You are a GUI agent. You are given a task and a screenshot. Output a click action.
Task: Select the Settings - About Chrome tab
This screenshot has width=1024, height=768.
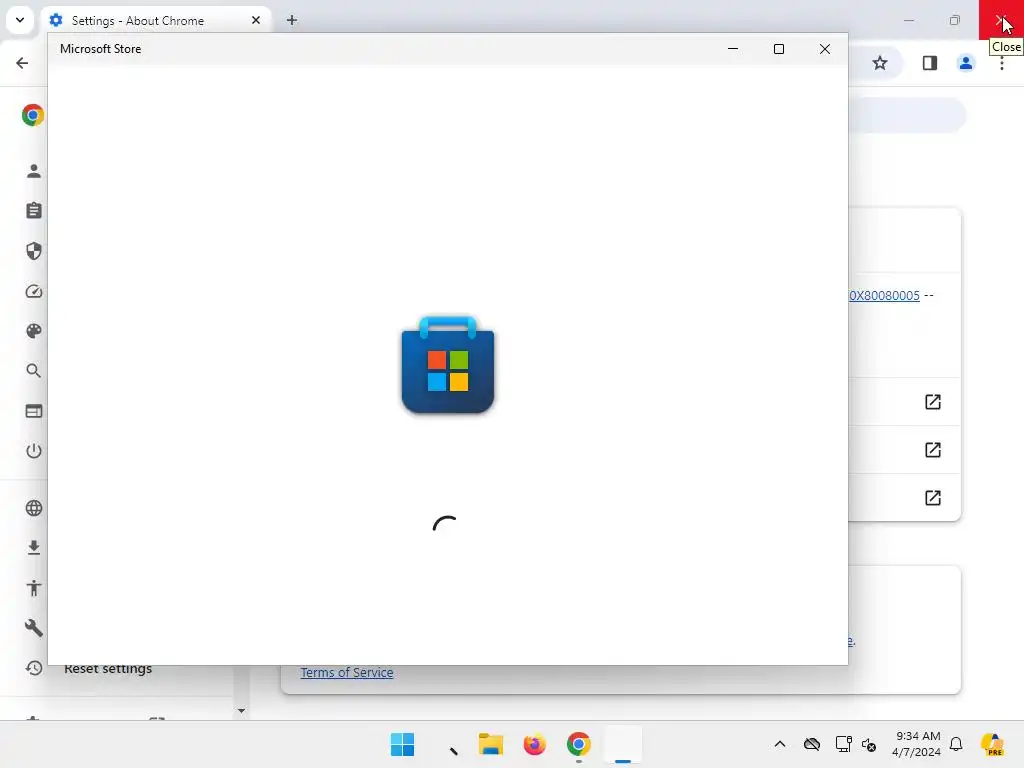[155, 20]
